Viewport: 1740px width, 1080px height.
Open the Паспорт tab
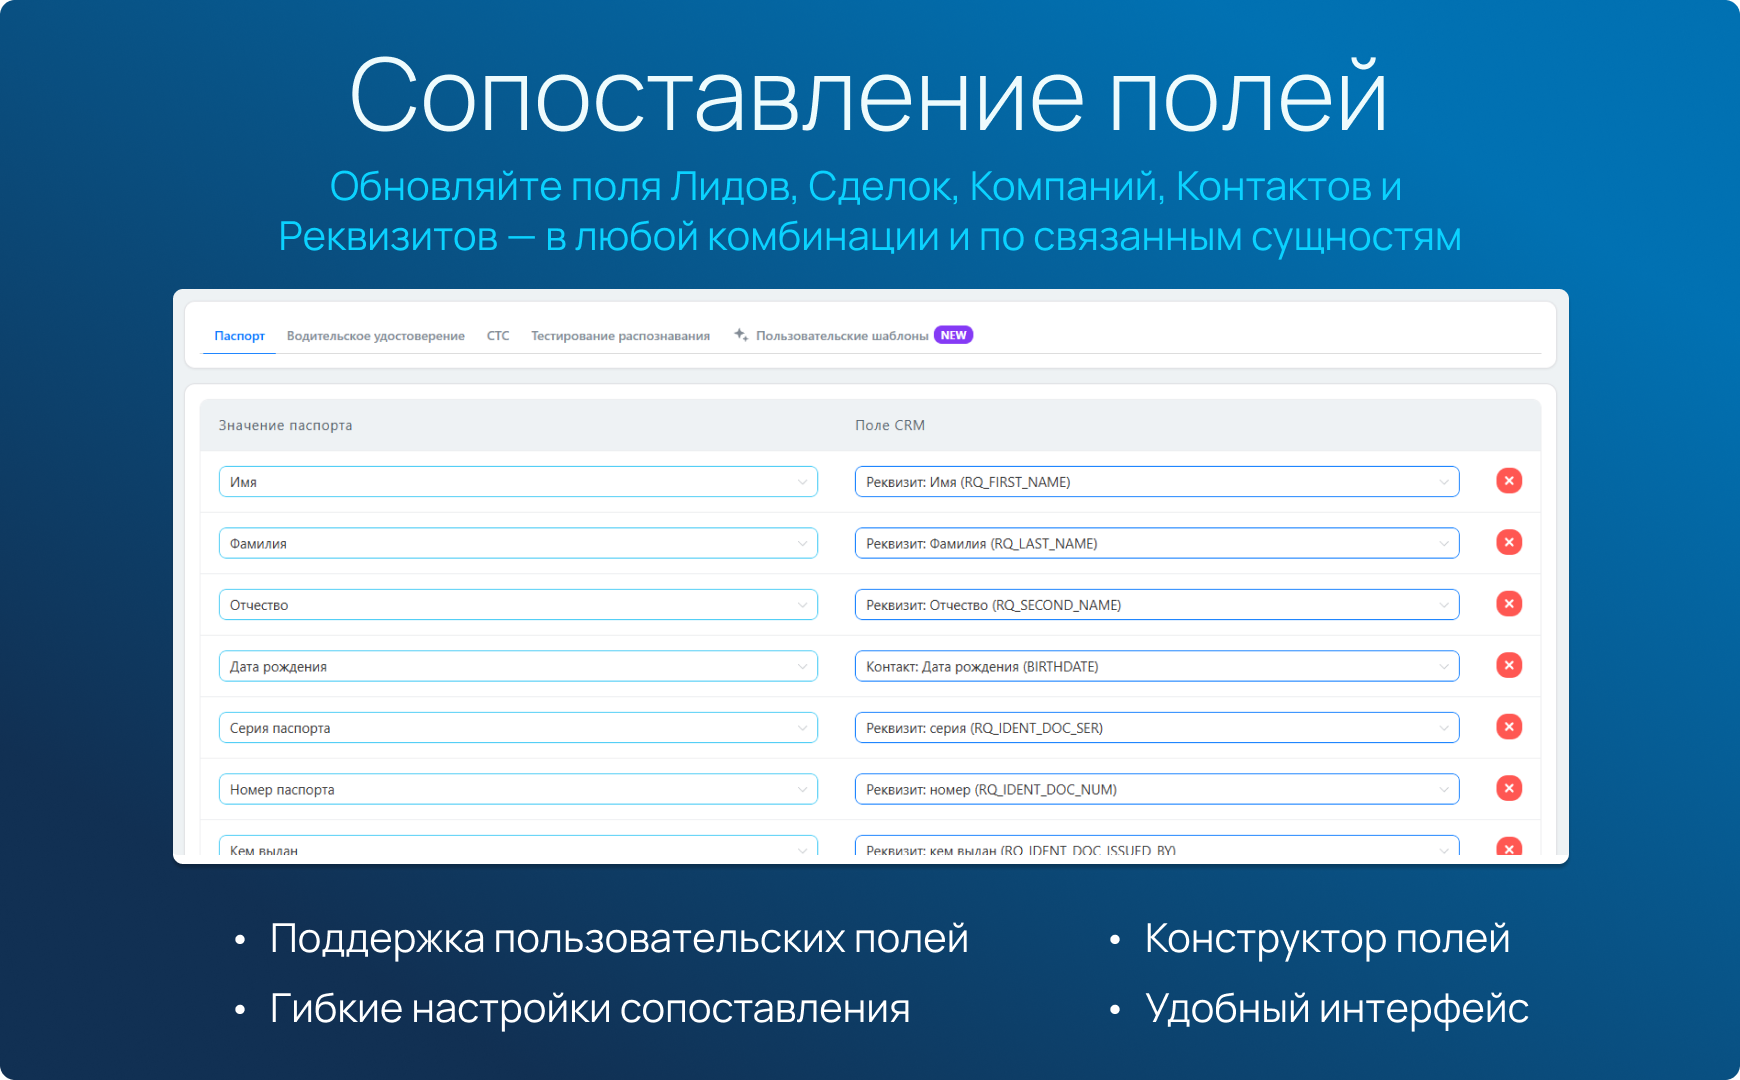coord(239,336)
